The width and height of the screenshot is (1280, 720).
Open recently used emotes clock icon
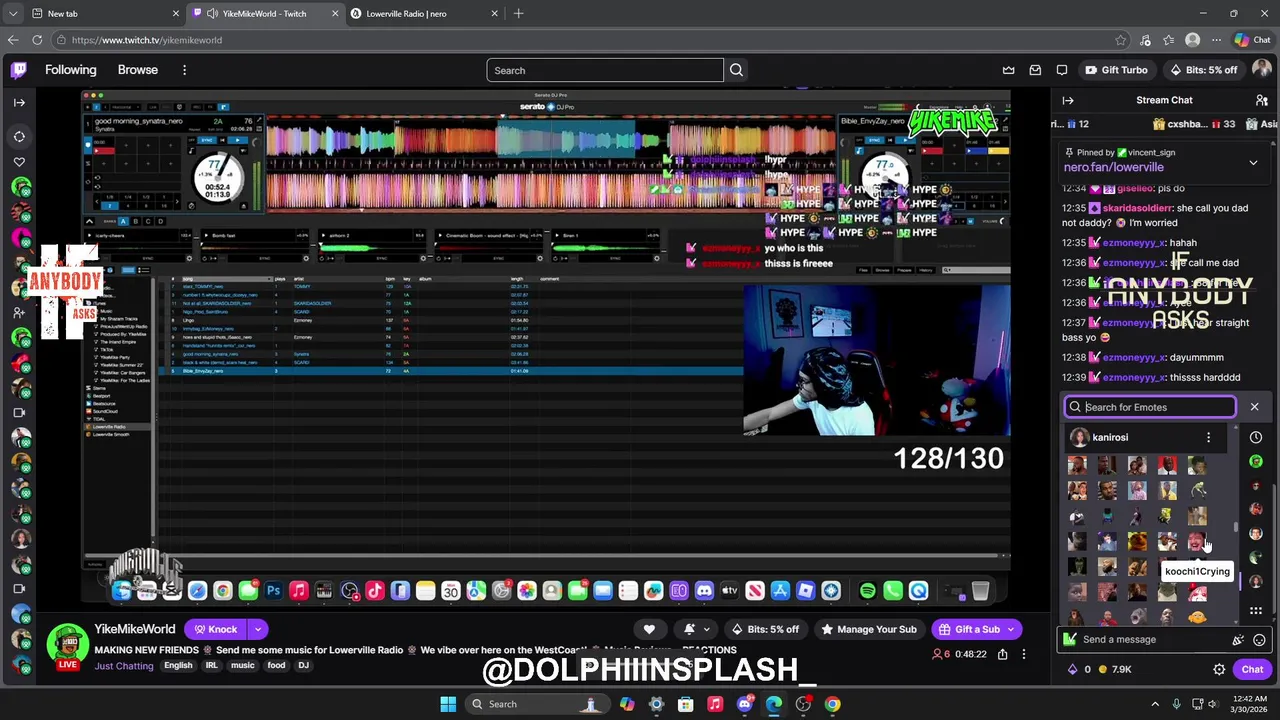tap(1256, 437)
